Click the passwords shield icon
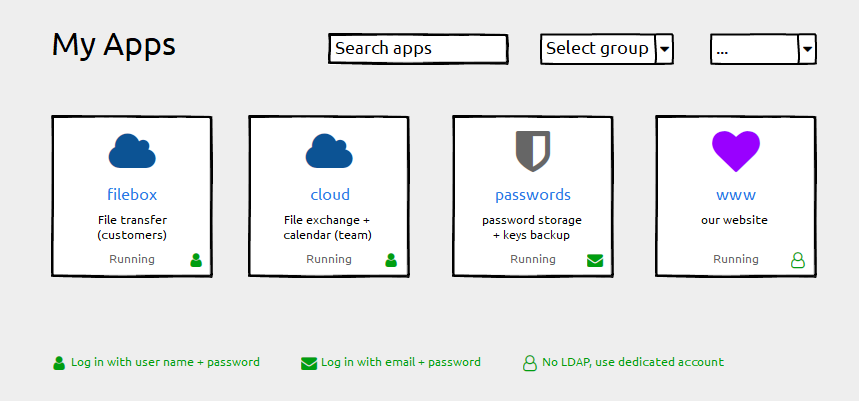859x401 pixels. point(533,151)
